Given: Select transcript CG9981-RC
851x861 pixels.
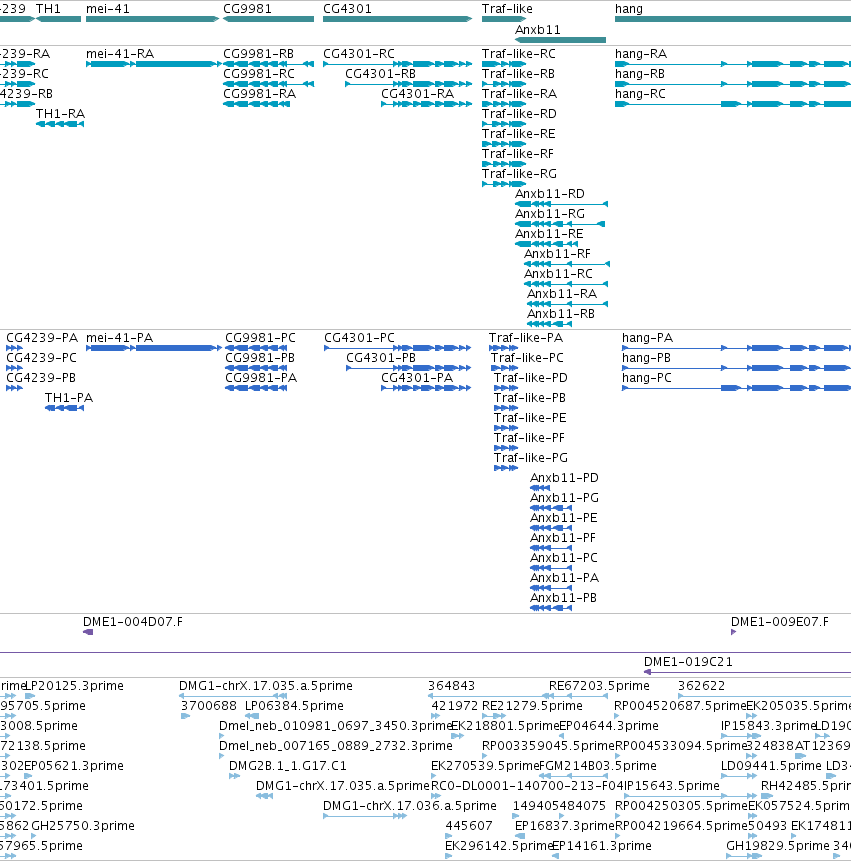Looking at the screenshot, I should 268,84.
